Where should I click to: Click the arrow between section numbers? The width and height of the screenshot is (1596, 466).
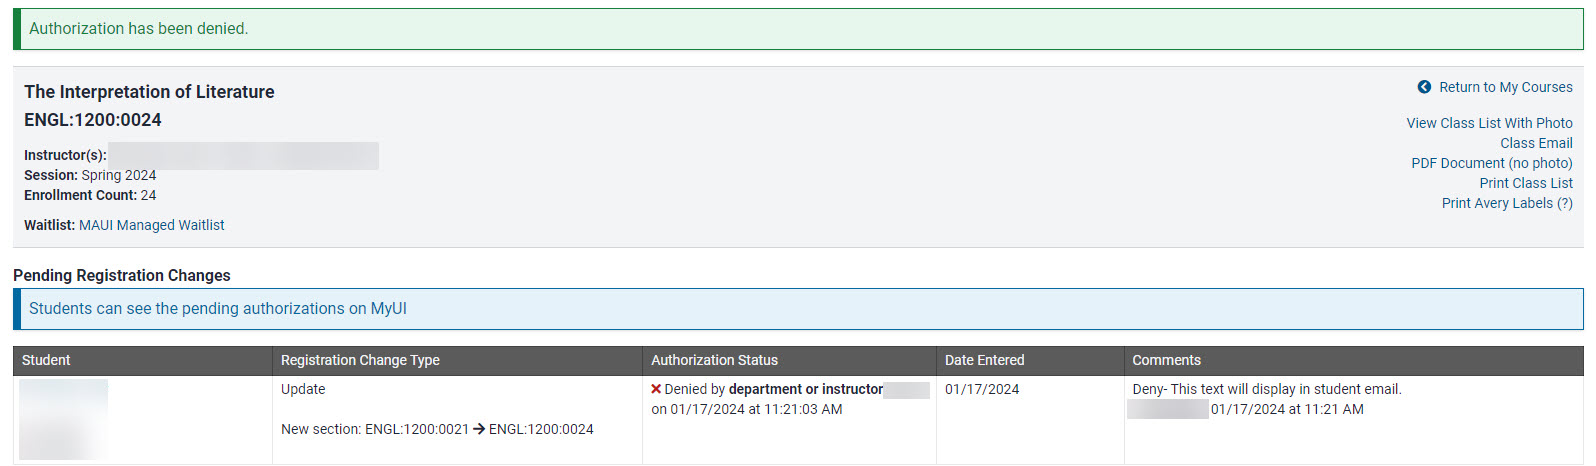point(479,429)
